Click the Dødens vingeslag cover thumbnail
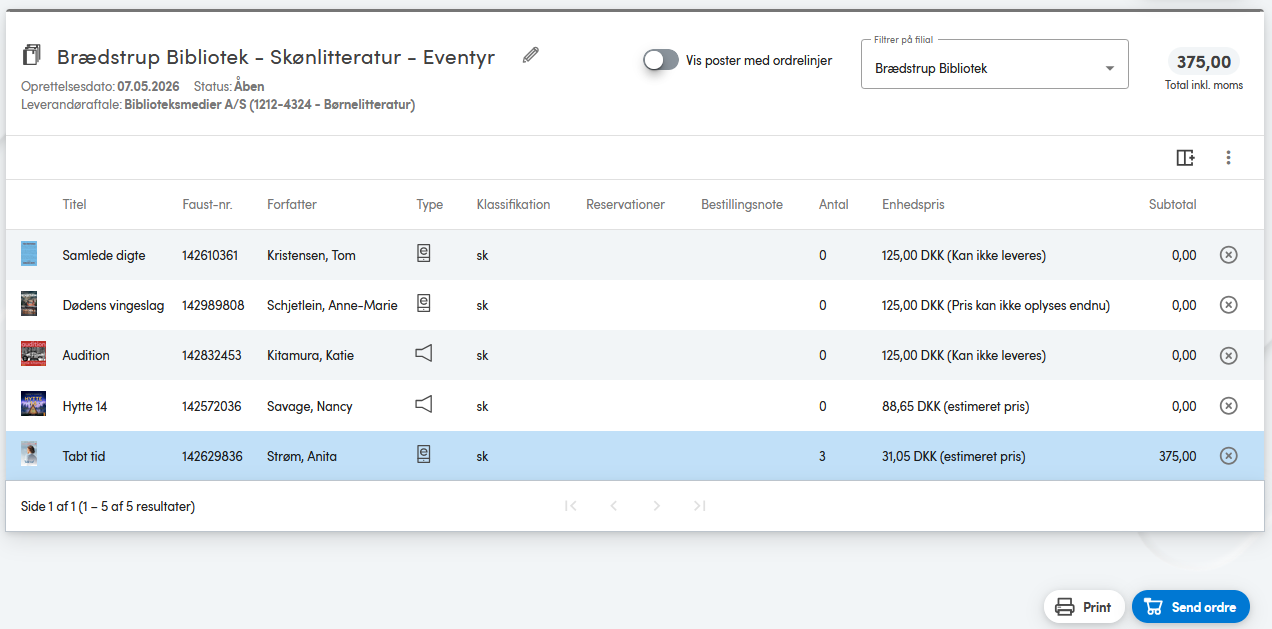The image size is (1272, 629). pyautogui.click(x=29, y=304)
